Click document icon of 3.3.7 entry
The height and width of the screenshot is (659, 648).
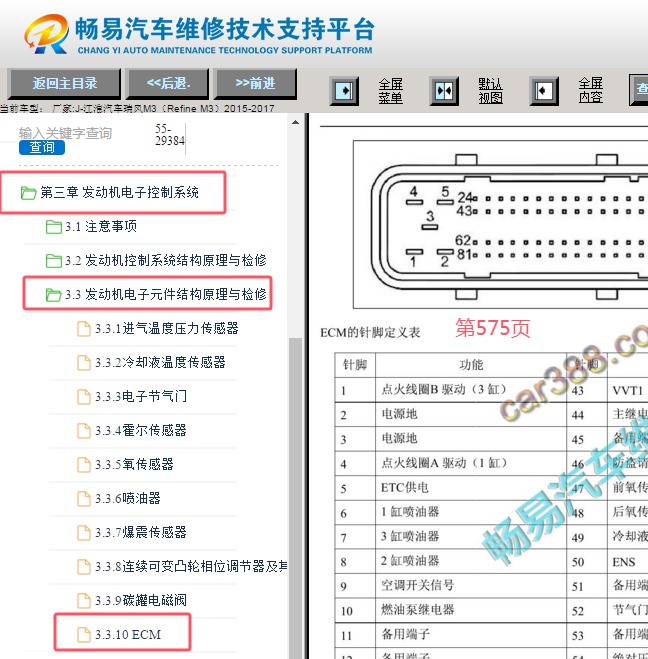coord(84,533)
